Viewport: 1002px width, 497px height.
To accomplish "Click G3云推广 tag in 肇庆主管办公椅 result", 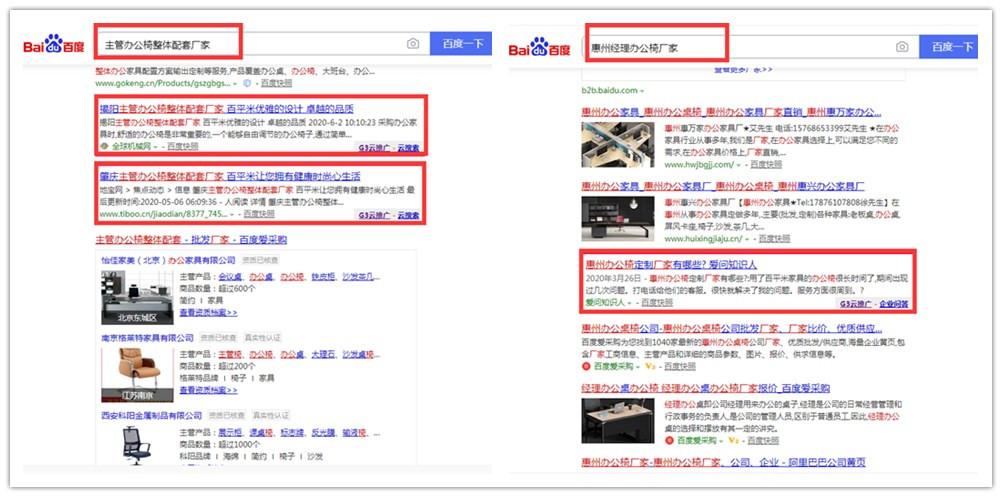I will [374, 215].
